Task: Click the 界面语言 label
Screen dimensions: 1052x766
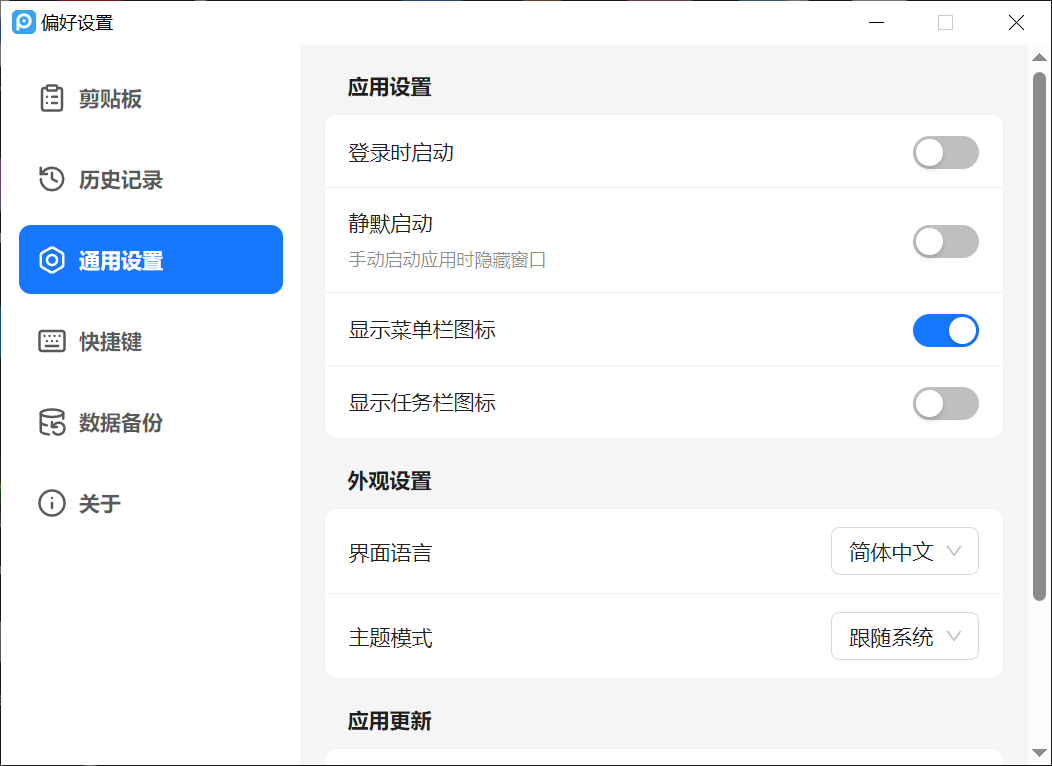Action: 390,553
